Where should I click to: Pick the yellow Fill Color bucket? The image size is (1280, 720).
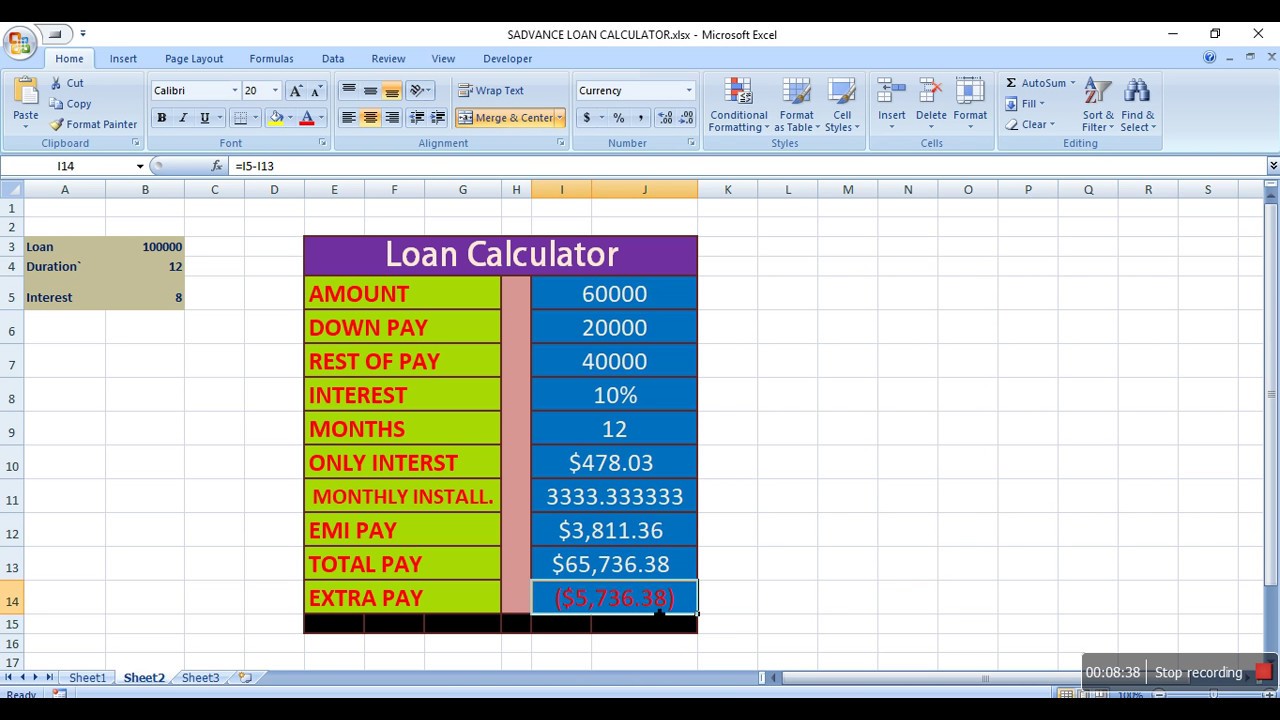coord(276,118)
